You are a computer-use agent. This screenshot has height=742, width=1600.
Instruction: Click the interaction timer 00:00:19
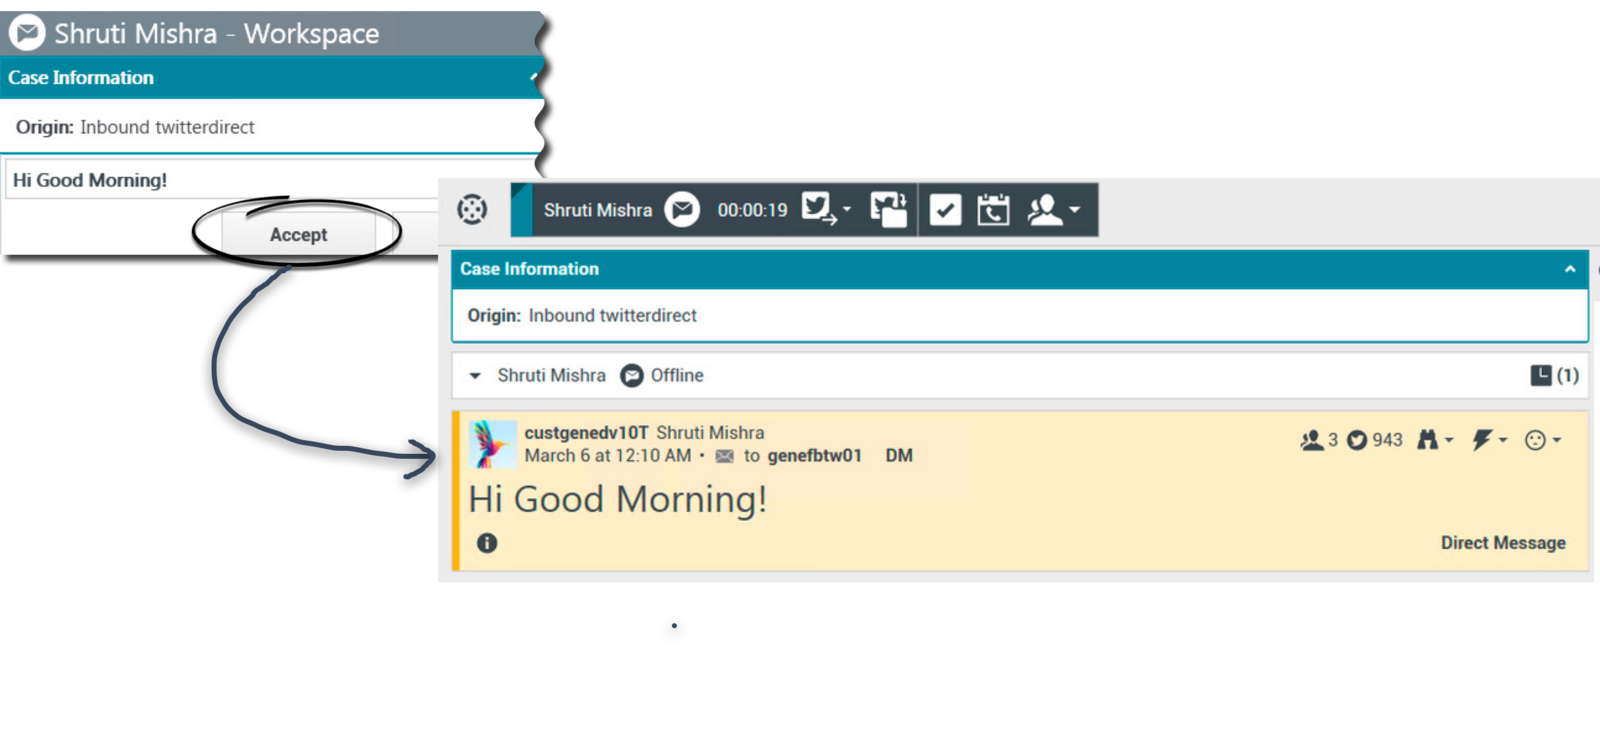pyautogui.click(x=752, y=210)
